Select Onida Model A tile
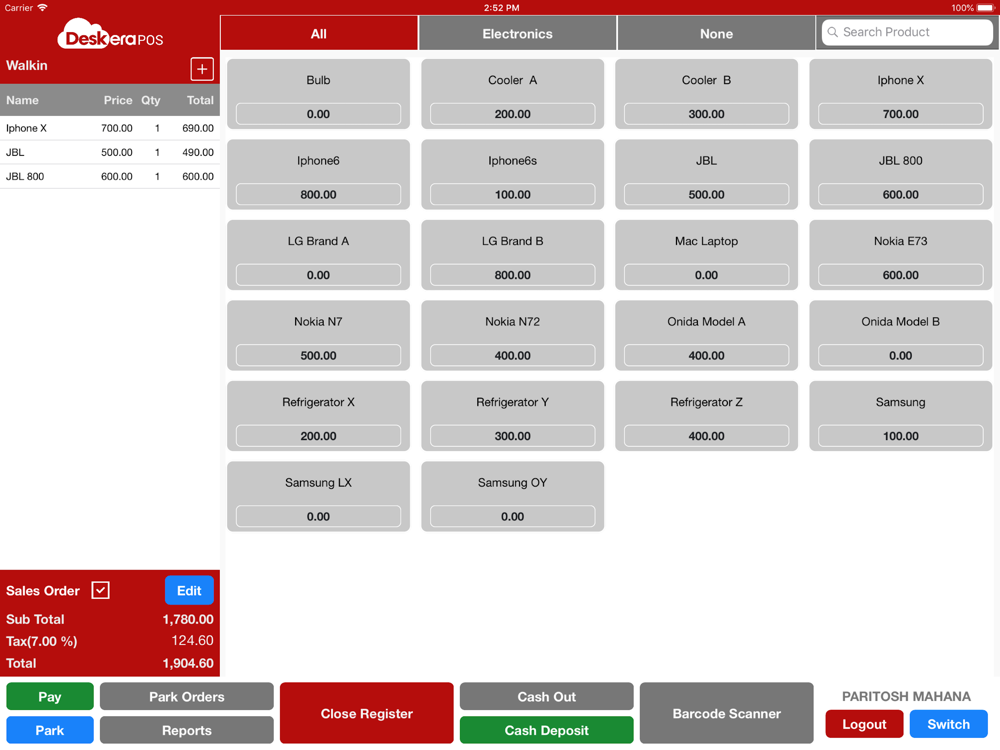 [706, 335]
